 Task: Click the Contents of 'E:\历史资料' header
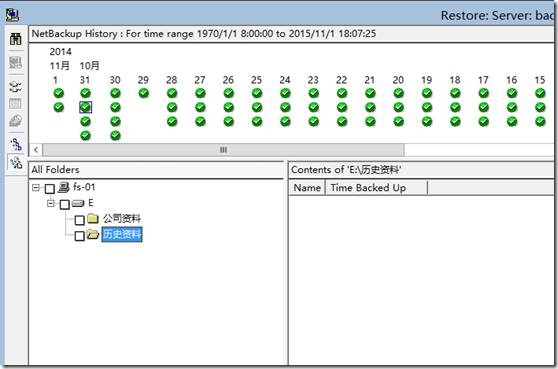tap(421, 170)
